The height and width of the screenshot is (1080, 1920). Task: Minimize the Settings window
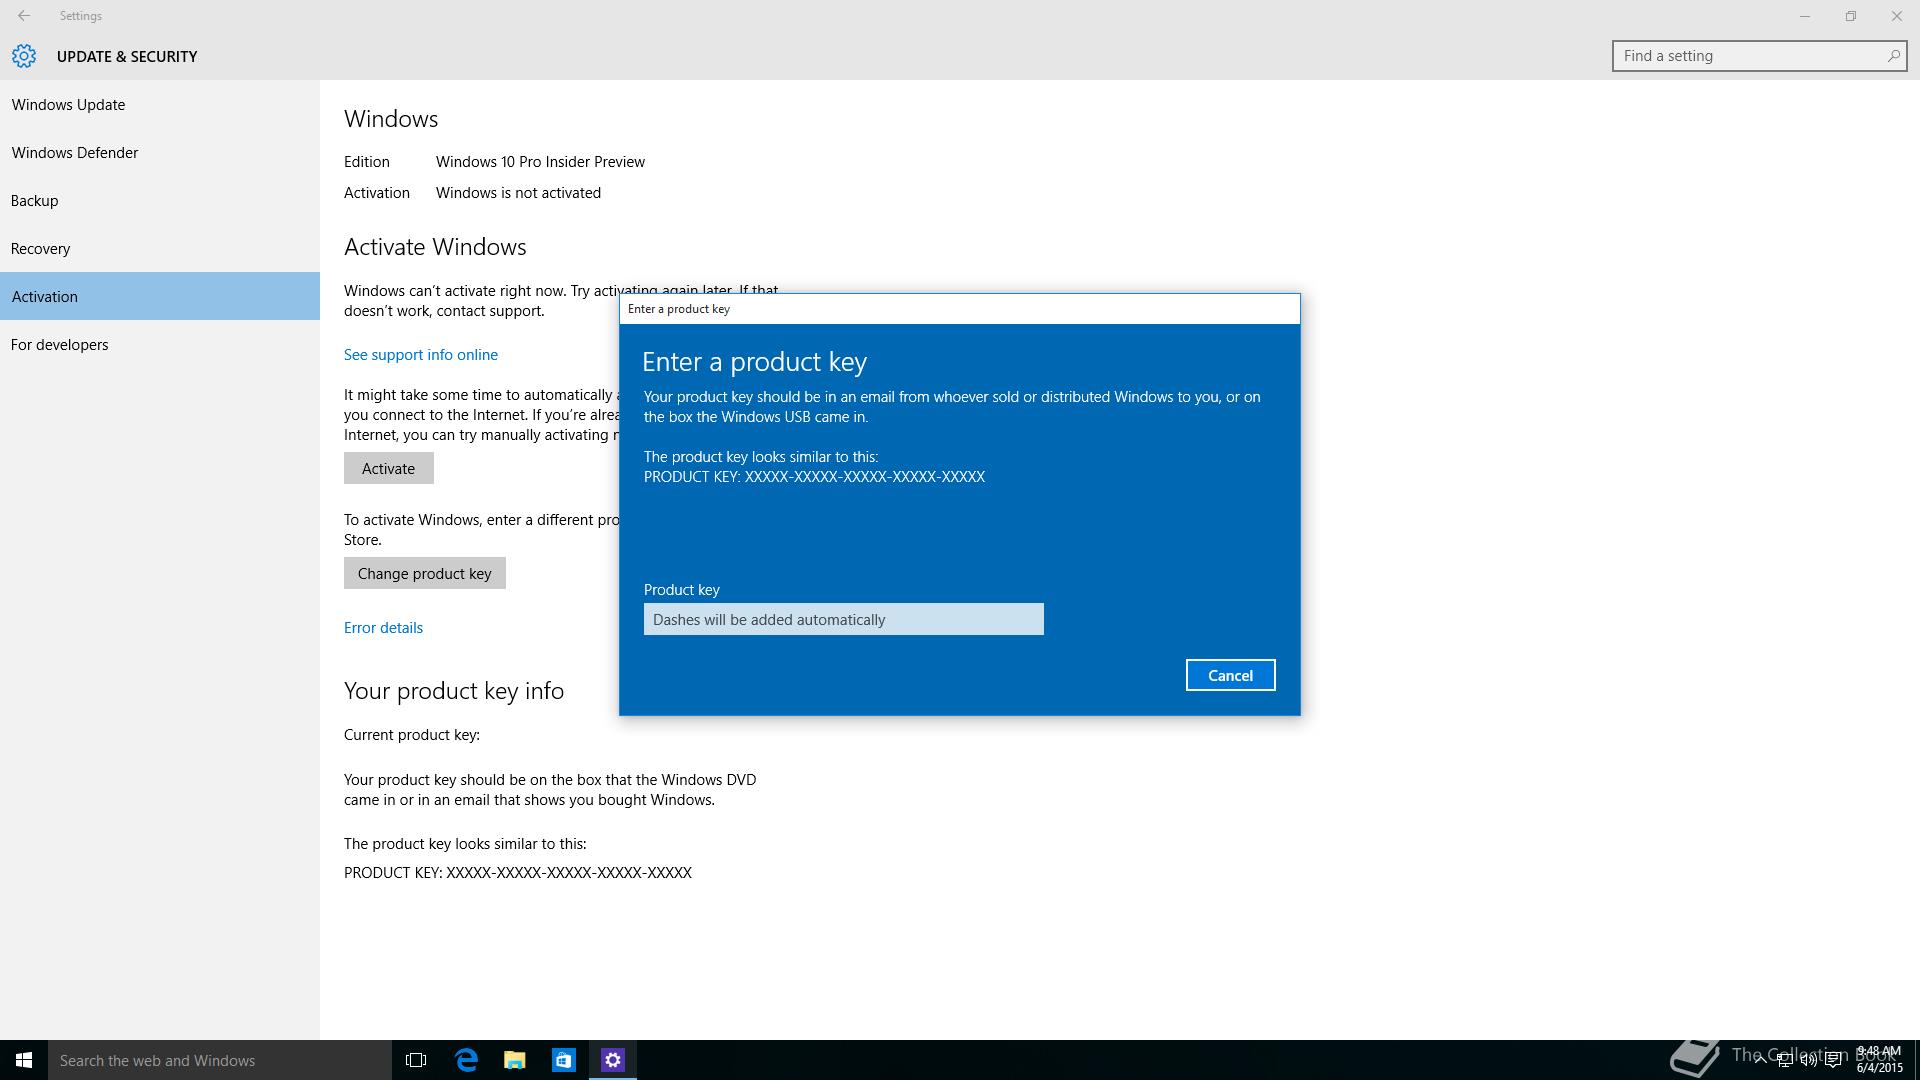(x=1805, y=16)
